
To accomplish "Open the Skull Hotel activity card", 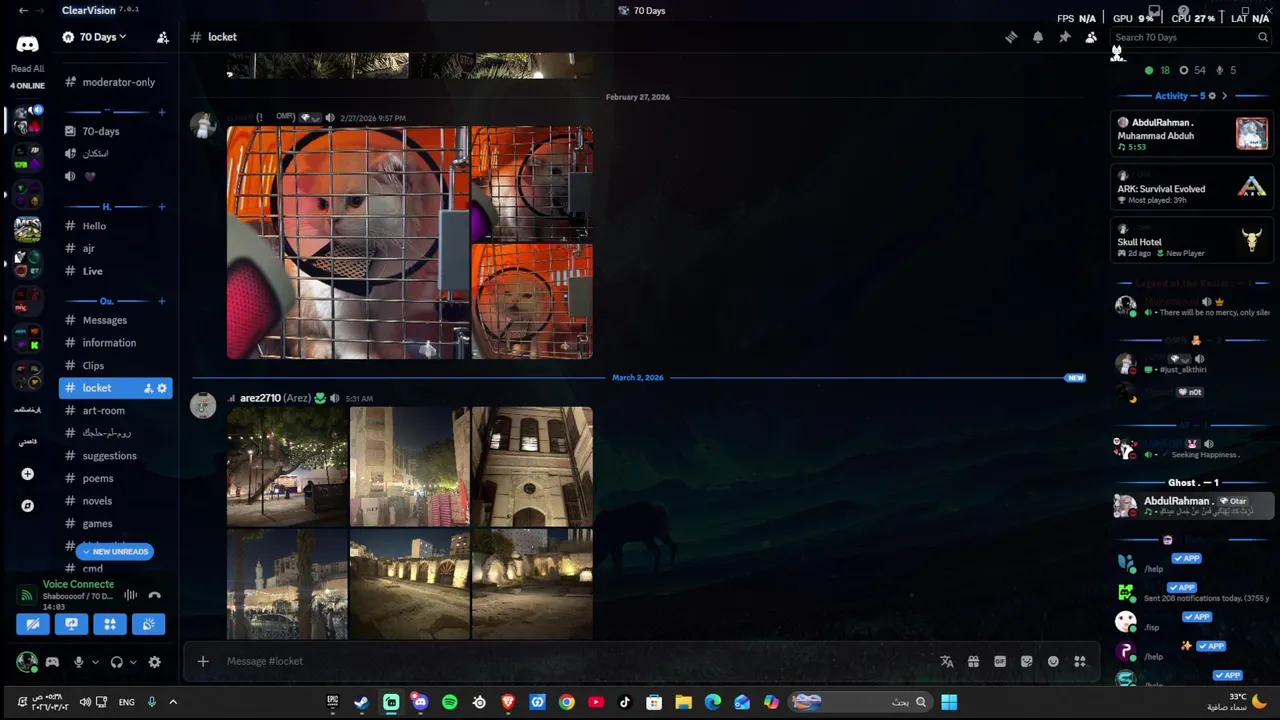I will 1192,241.
